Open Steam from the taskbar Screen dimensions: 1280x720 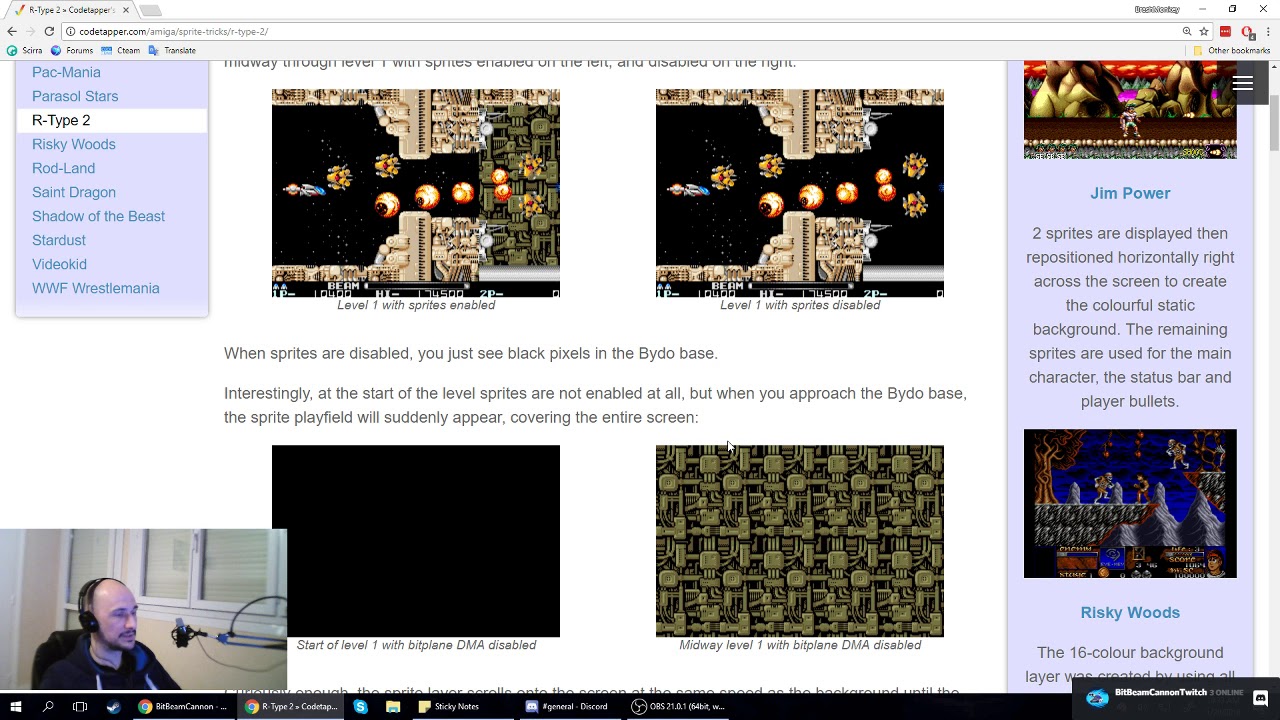point(113,706)
